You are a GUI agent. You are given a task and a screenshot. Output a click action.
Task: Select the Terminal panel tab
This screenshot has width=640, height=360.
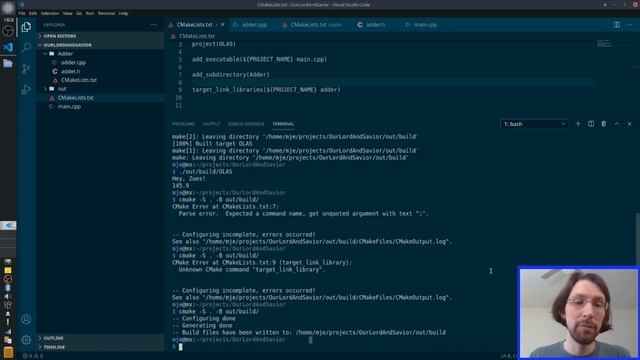[283, 124]
